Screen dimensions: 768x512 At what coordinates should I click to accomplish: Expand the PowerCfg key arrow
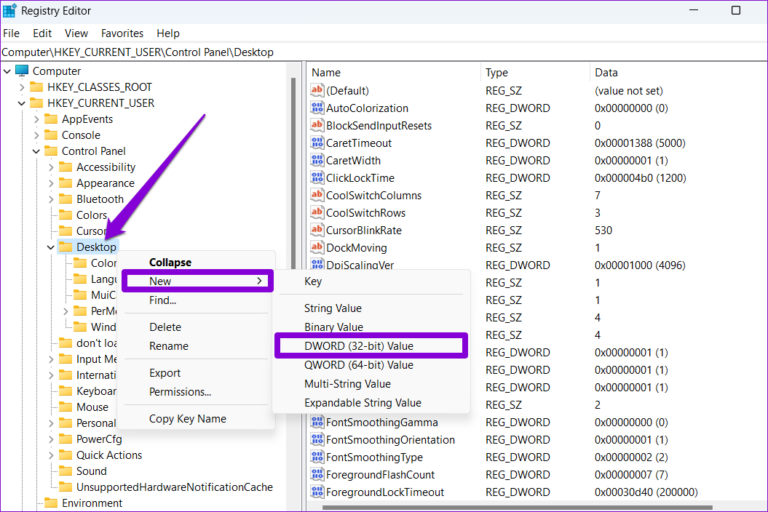click(x=51, y=439)
